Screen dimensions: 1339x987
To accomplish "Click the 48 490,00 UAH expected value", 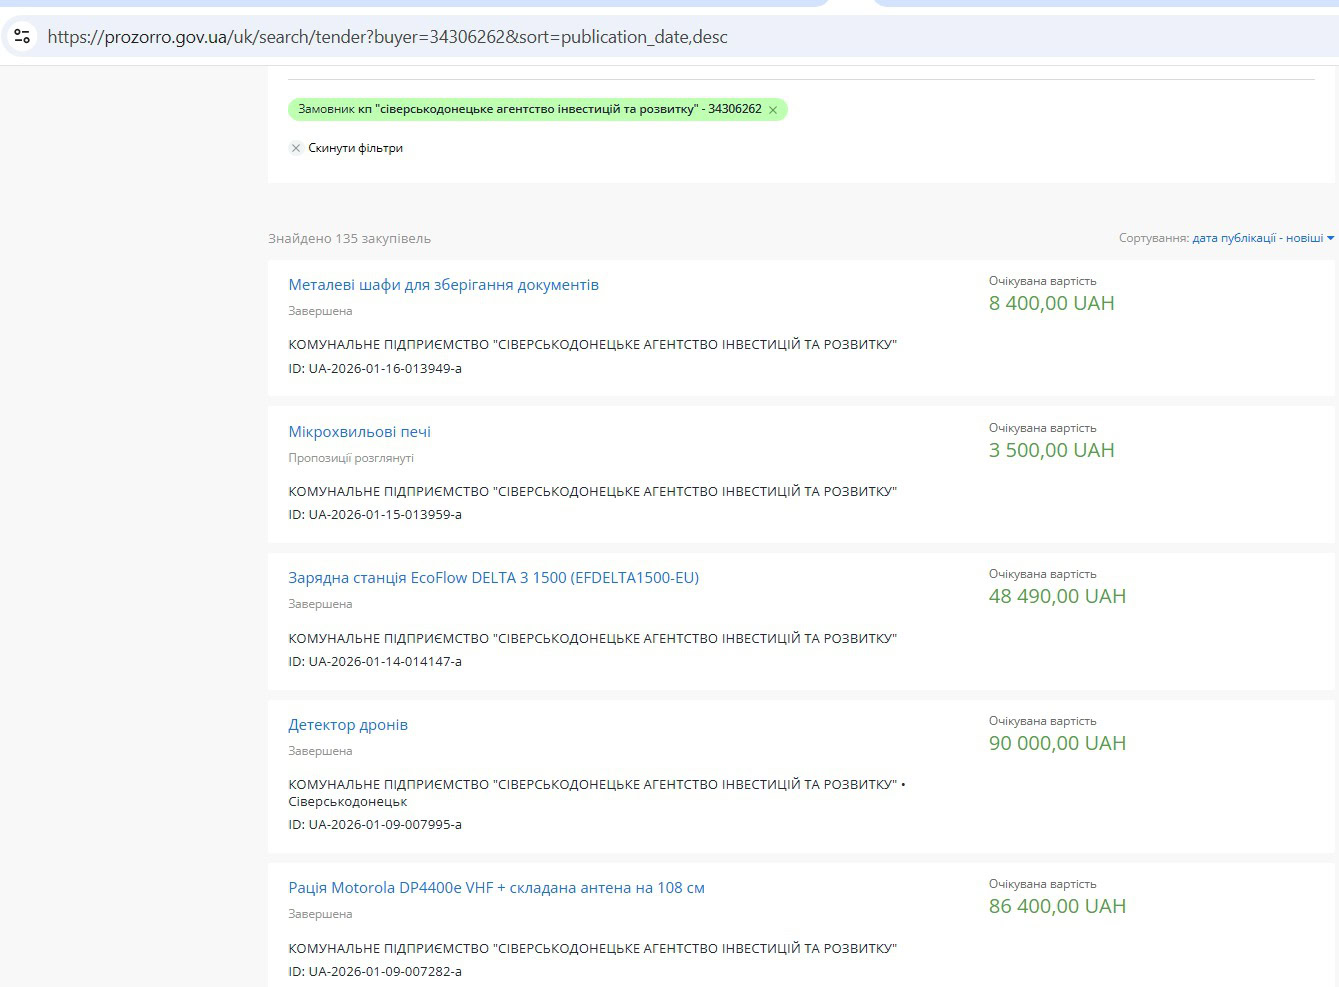I will (x=1057, y=596).
